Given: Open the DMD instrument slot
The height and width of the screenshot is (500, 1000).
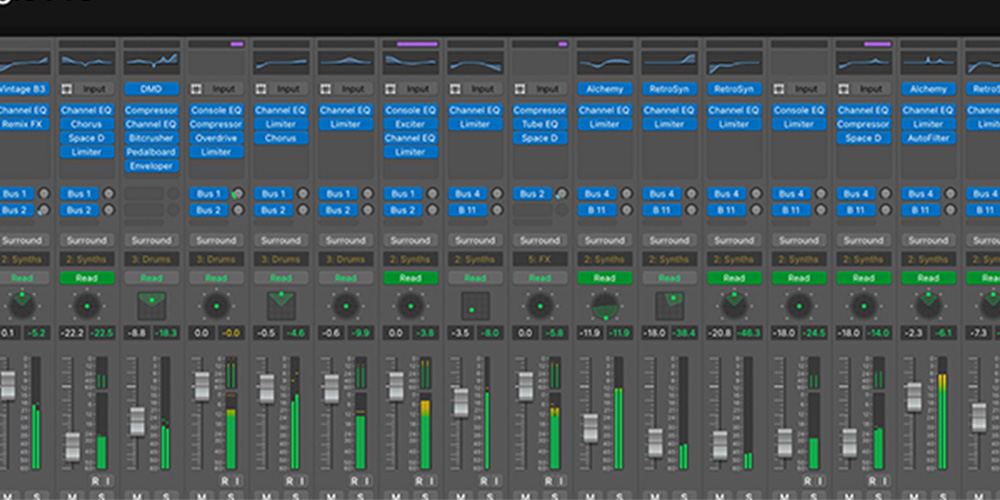Looking at the screenshot, I should [151, 89].
